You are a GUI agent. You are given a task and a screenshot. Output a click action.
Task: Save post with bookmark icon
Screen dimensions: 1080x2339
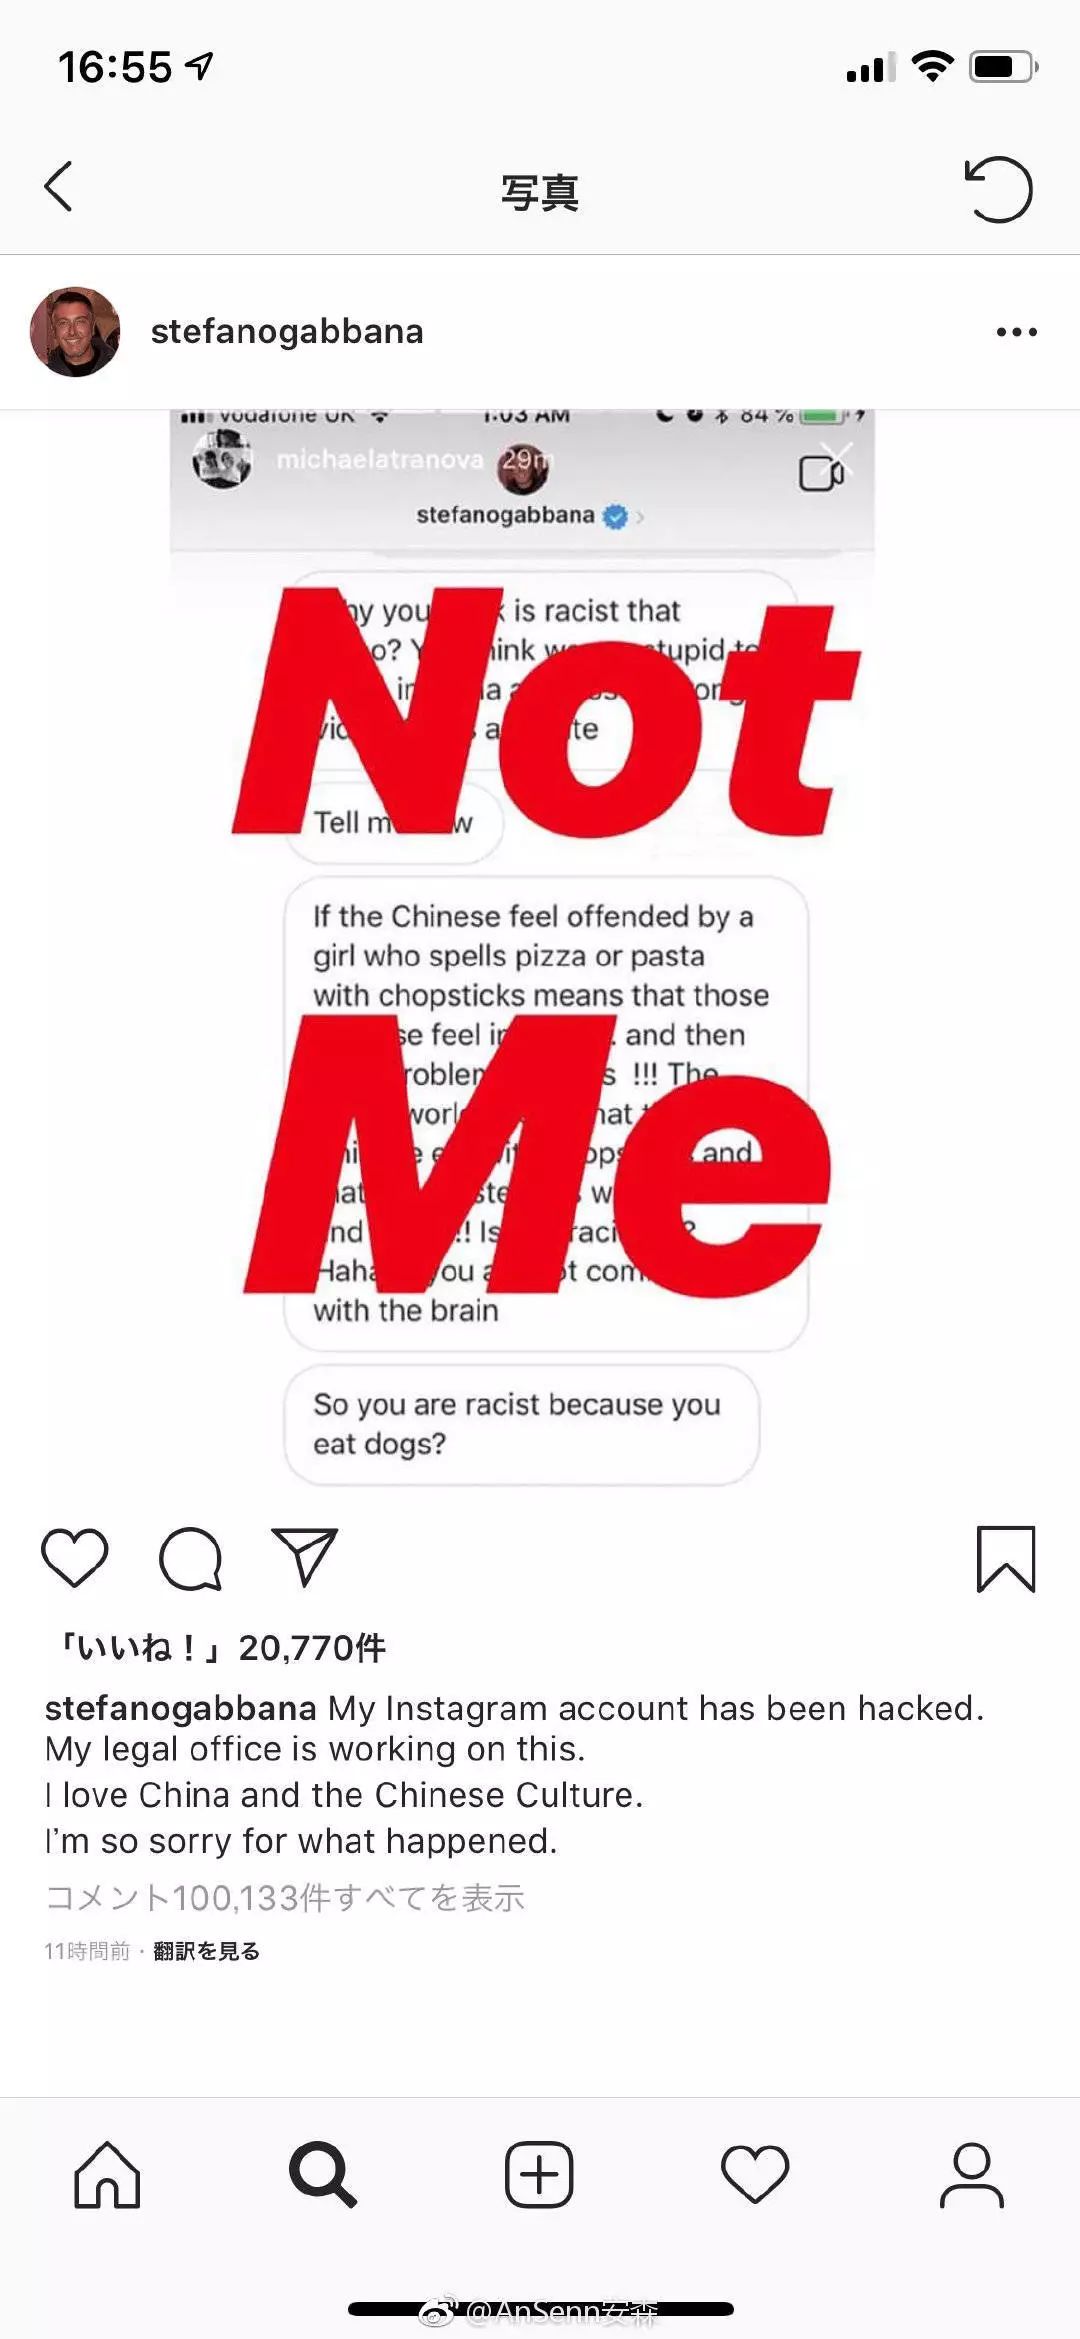coord(1005,1558)
